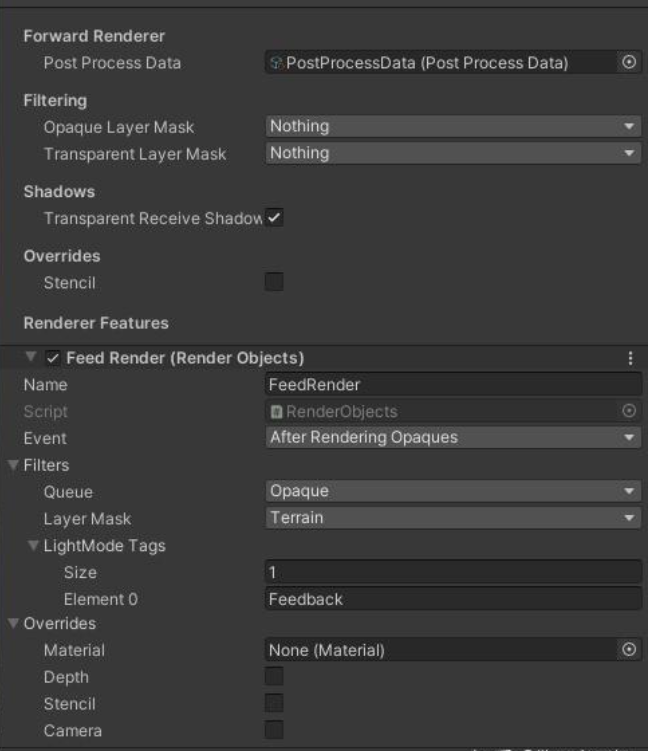
Task: Open the Queue dropdown set to Opaque
Action: click(x=452, y=491)
